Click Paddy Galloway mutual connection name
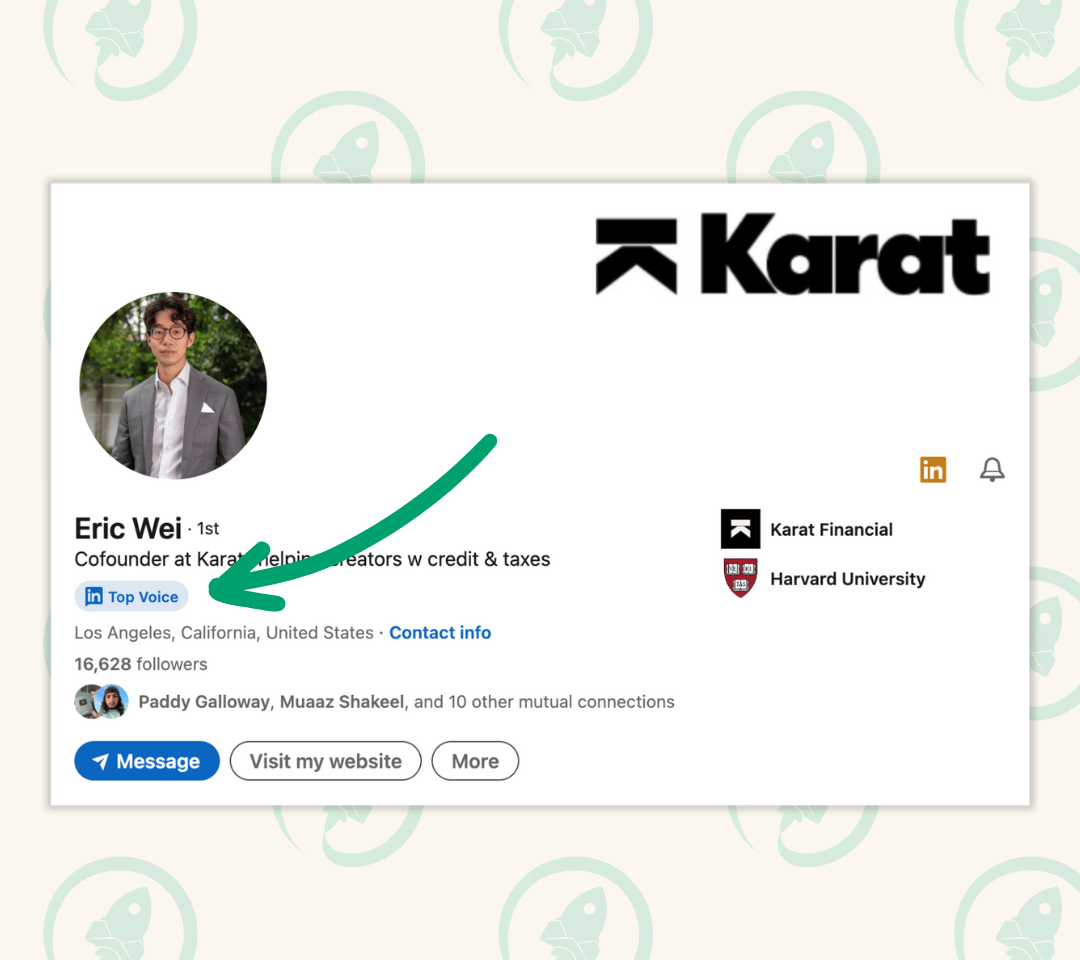The width and height of the screenshot is (1080, 960). click(x=205, y=702)
